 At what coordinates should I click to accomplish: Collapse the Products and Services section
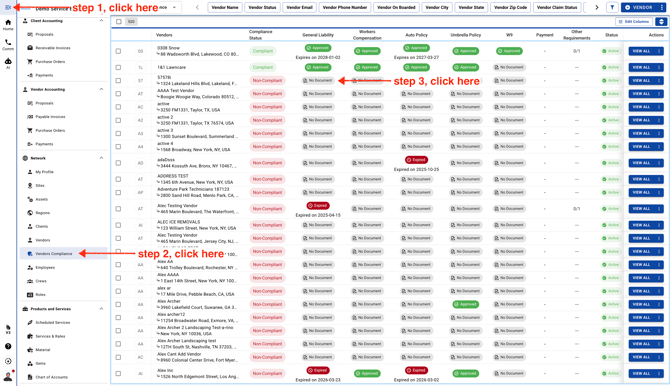tap(101, 309)
